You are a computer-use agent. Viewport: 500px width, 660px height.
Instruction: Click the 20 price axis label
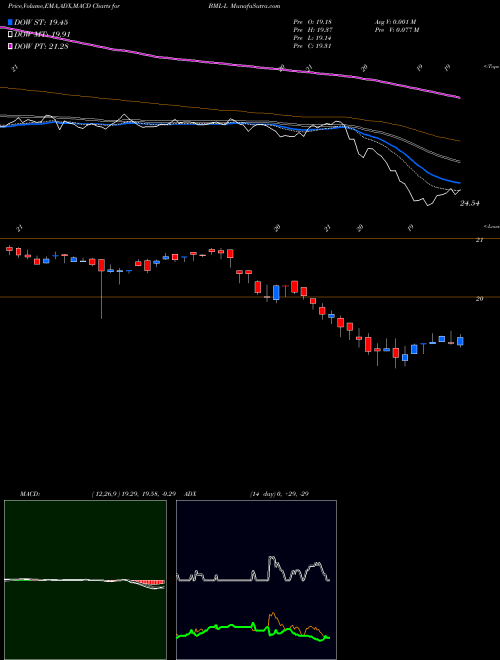pos(479,299)
